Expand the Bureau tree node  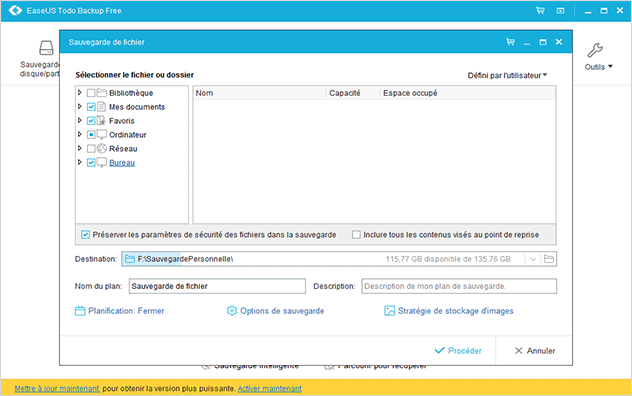click(x=80, y=162)
